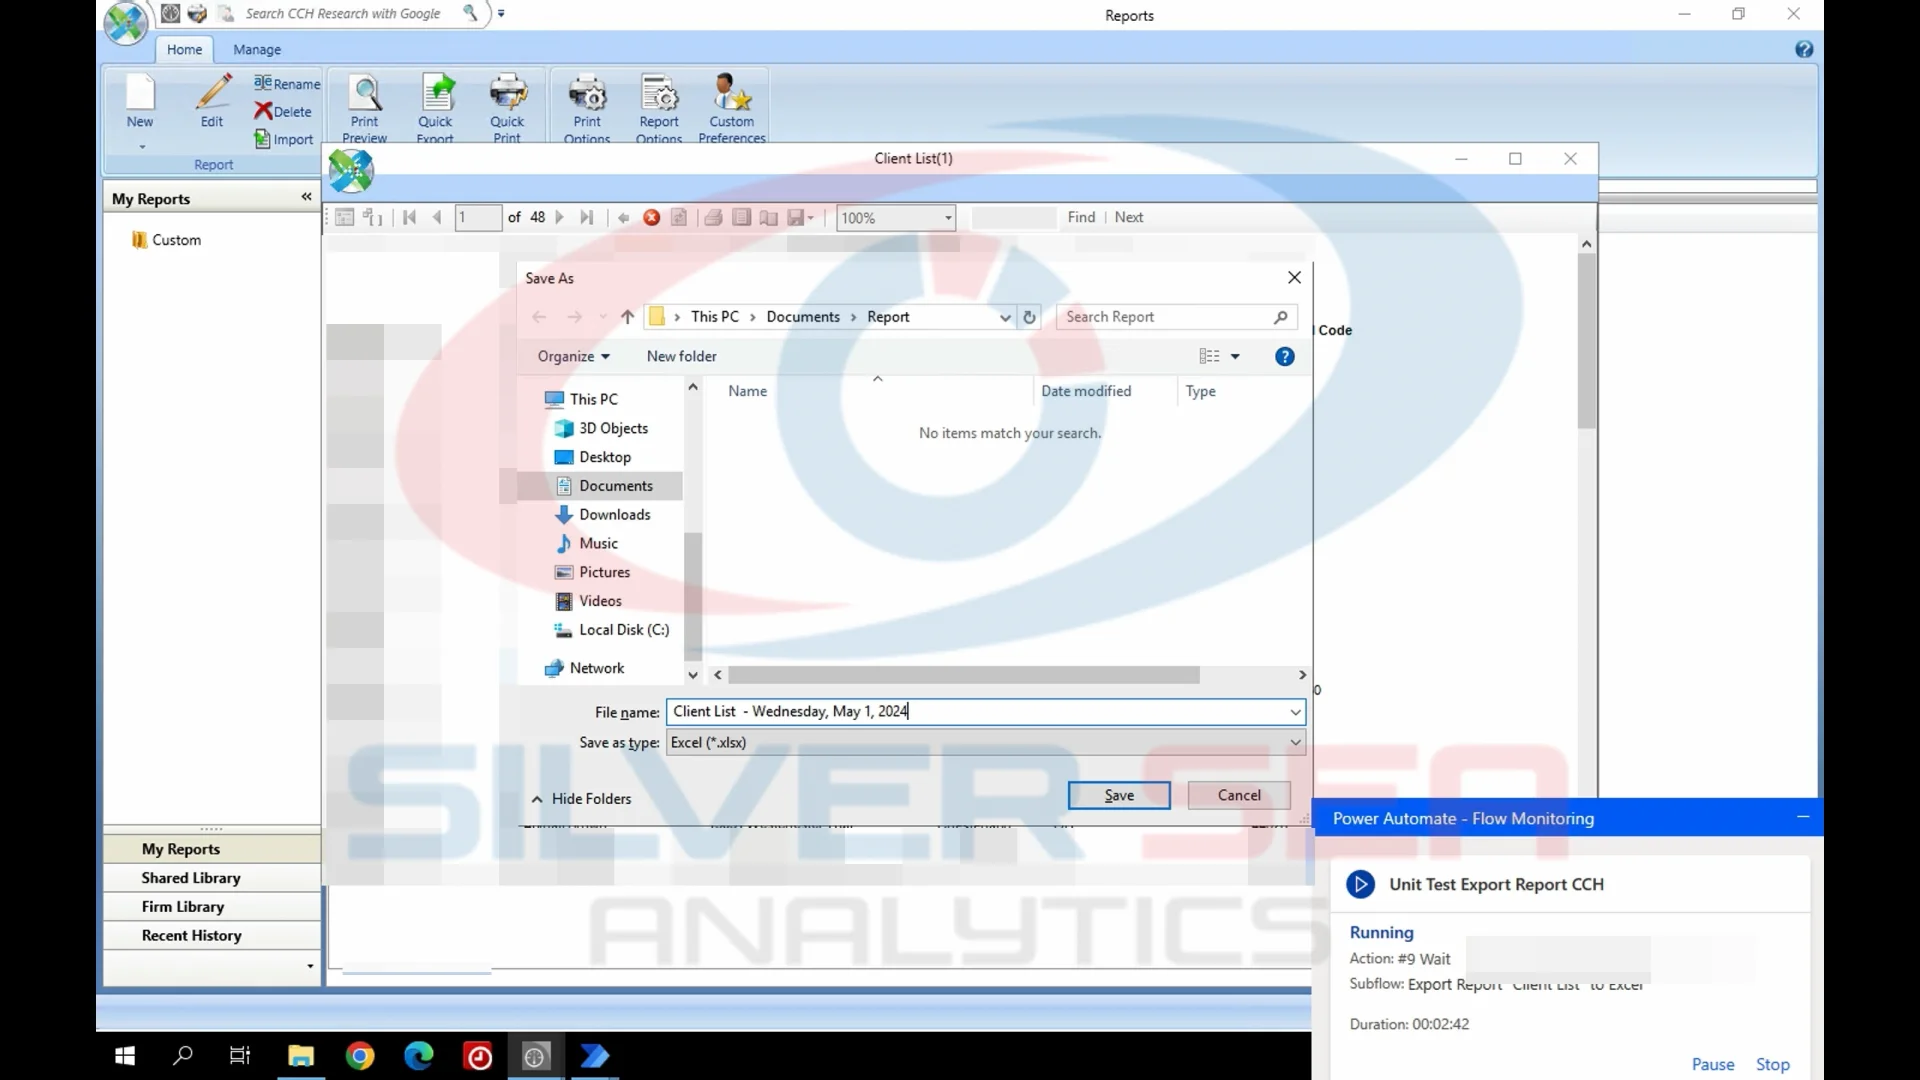Go to last page in viewer toolbar
This screenshot has width=1920, height=1080.
[x=587, y=217]
